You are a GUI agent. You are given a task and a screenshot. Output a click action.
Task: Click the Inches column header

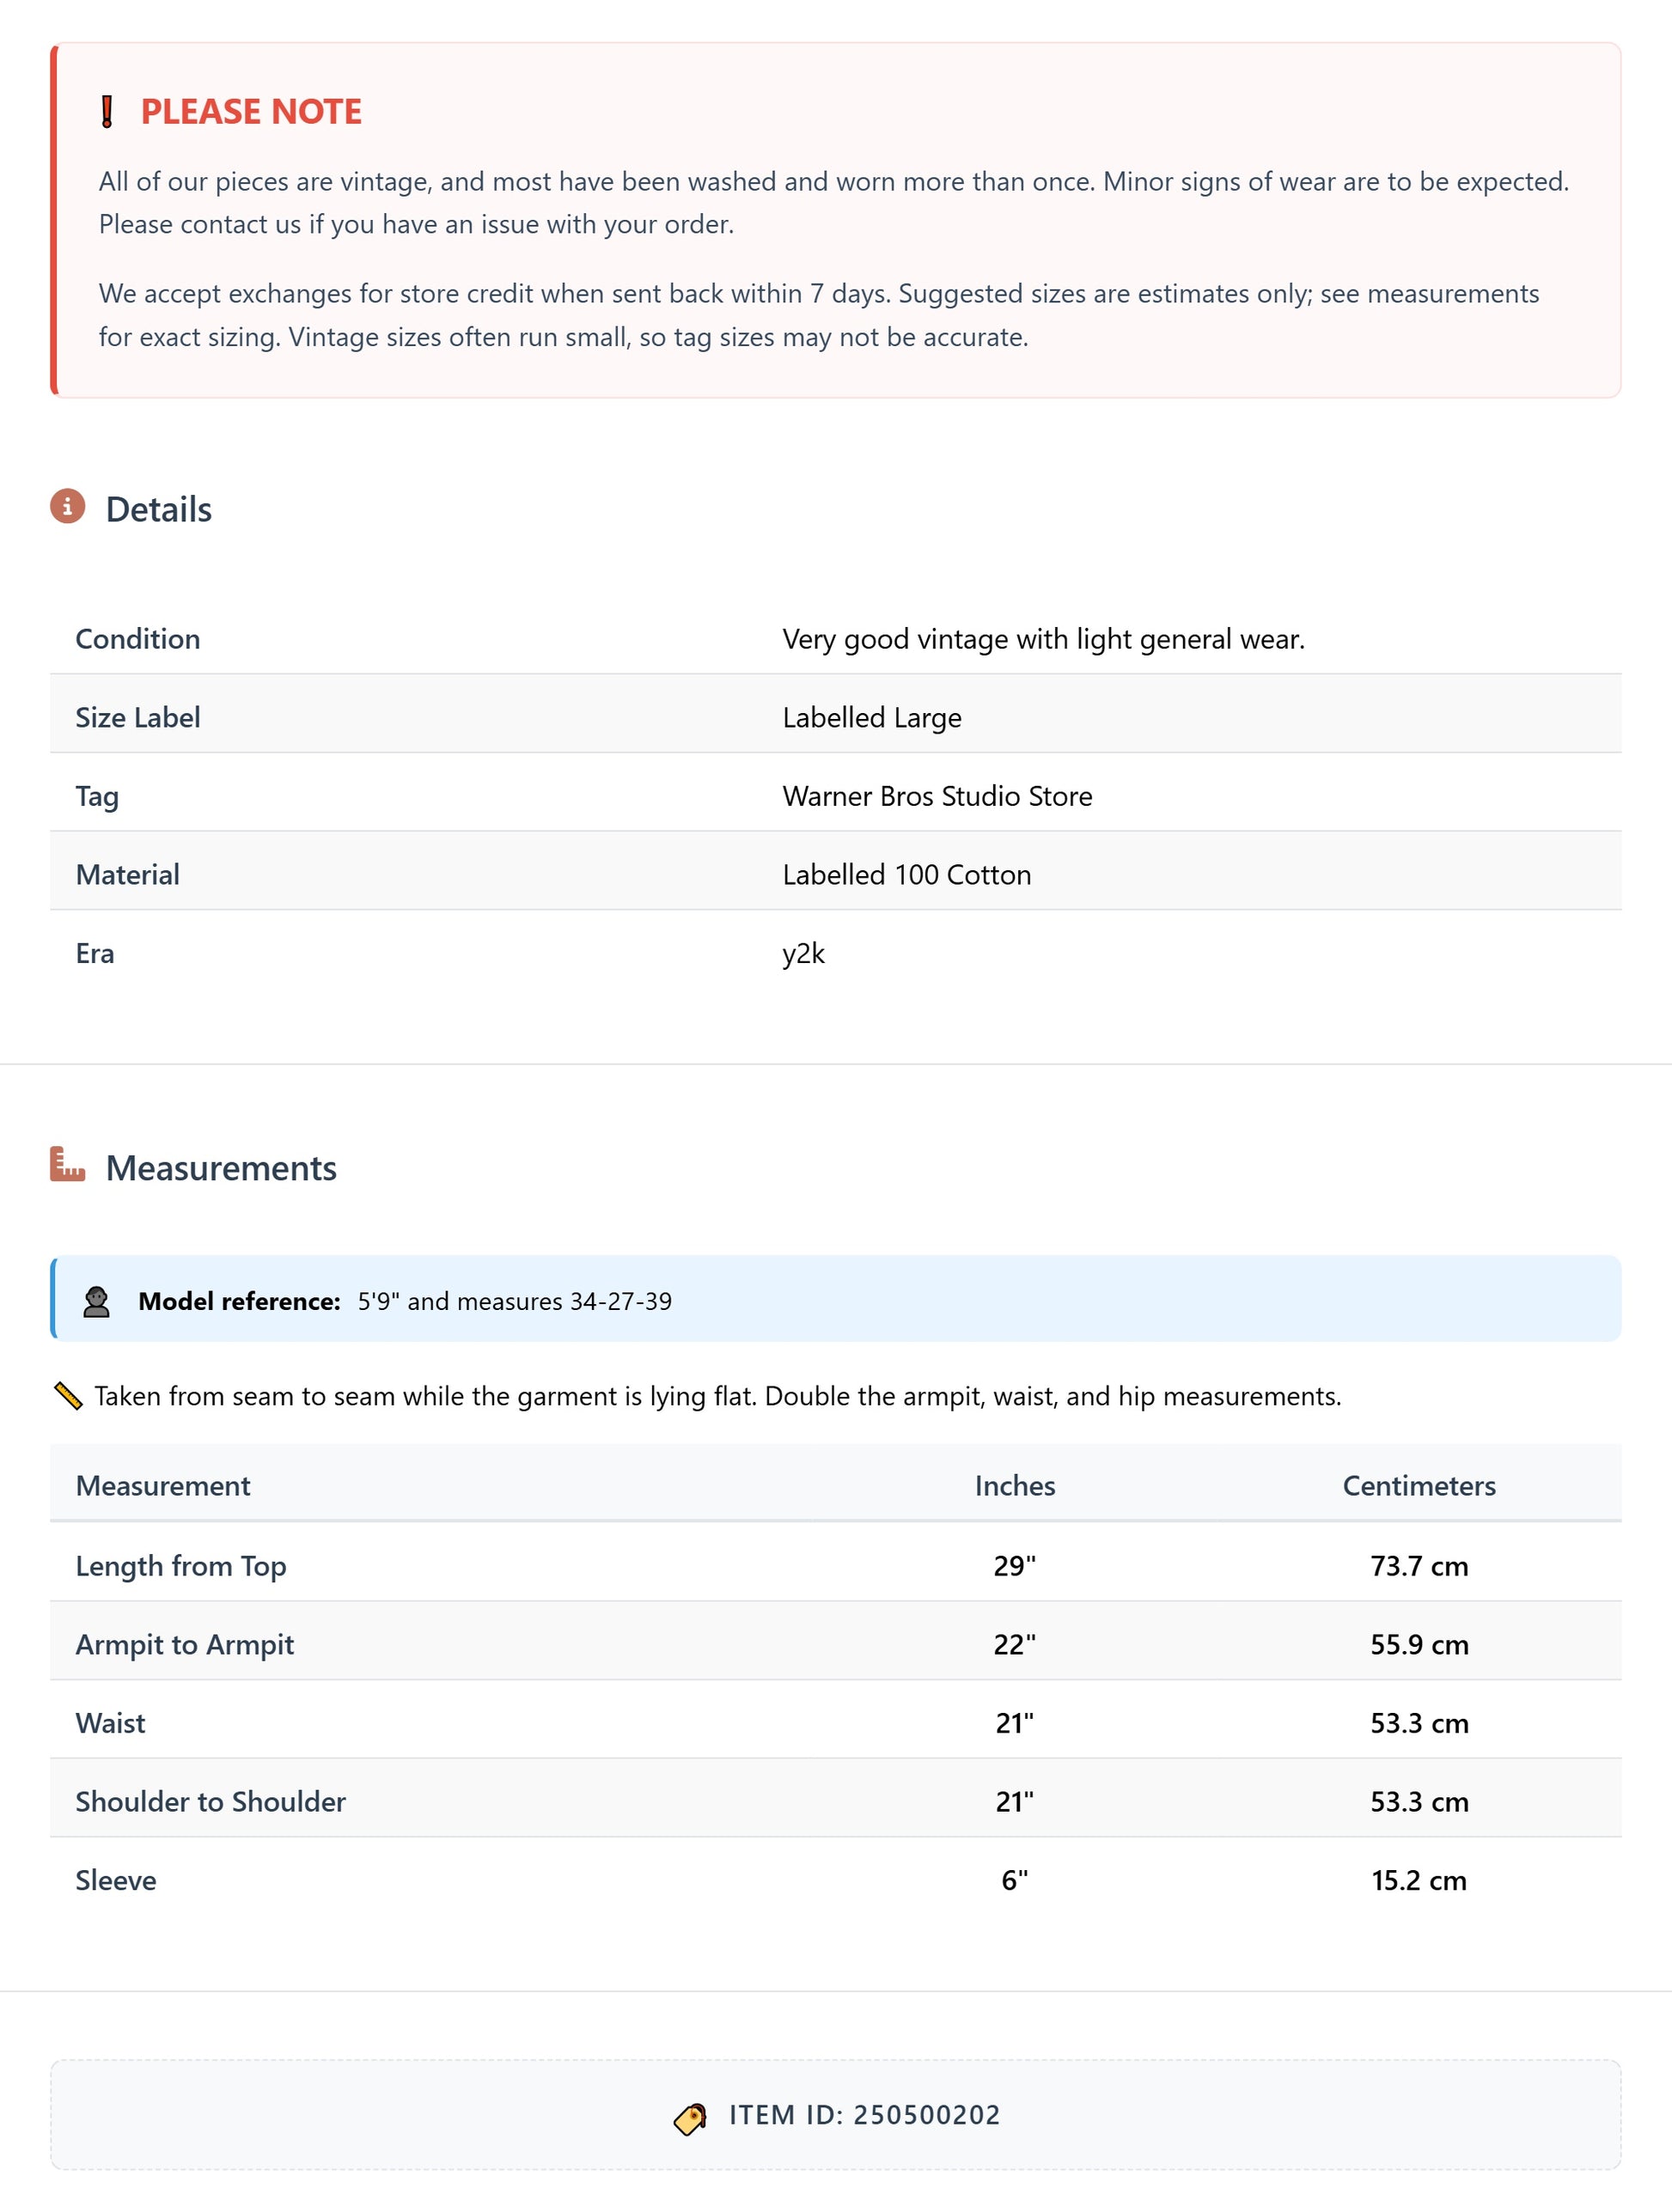pyautogui.click(x=1014, y=1486)
